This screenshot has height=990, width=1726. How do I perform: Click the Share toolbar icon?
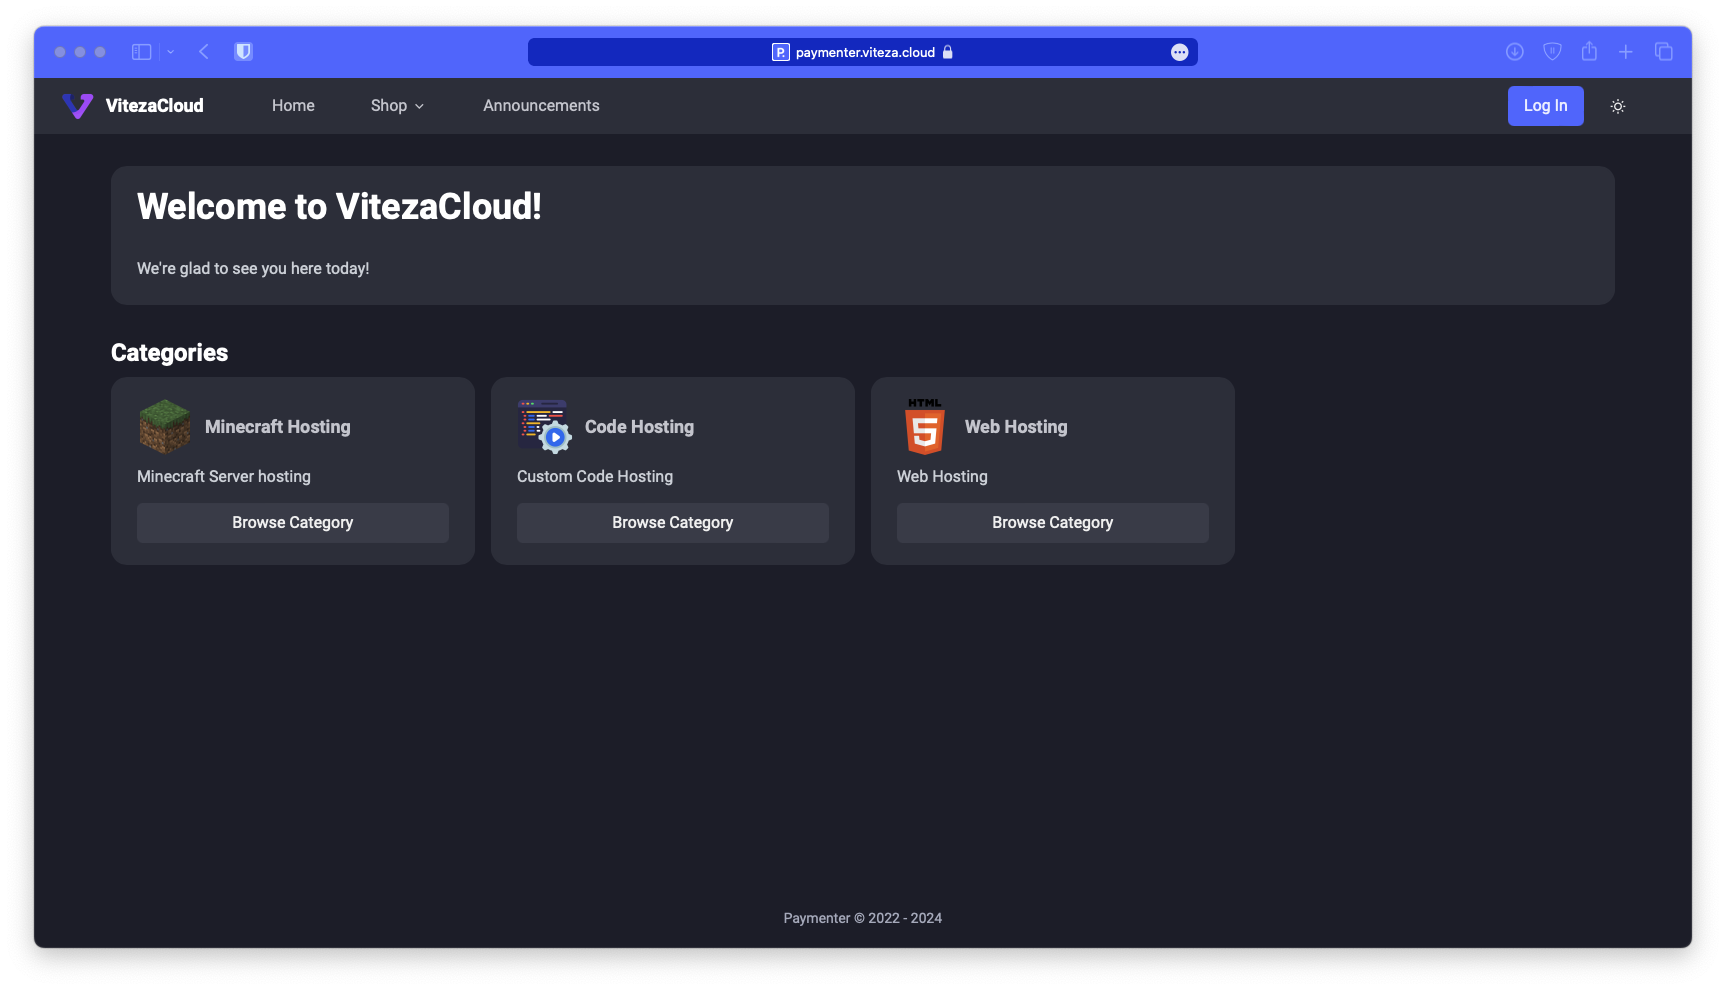(1589, 51)
